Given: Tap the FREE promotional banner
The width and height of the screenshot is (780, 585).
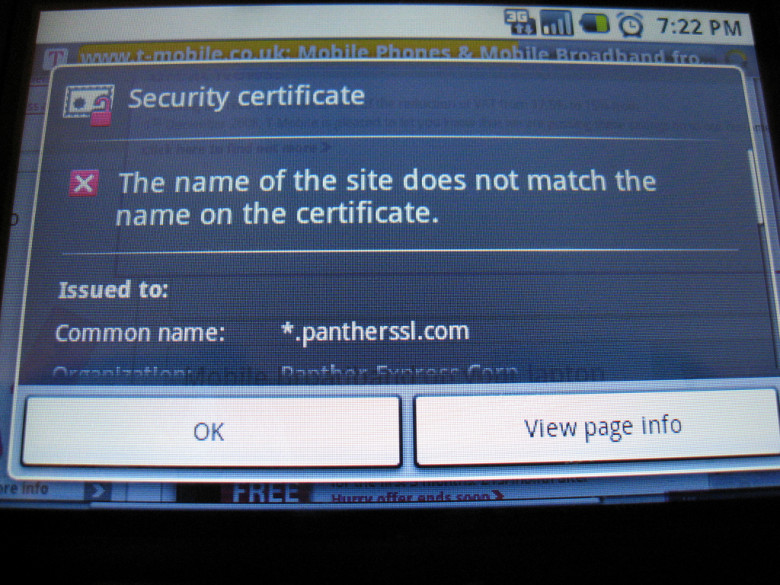Looking at the screenshot, I should (266, 493).
